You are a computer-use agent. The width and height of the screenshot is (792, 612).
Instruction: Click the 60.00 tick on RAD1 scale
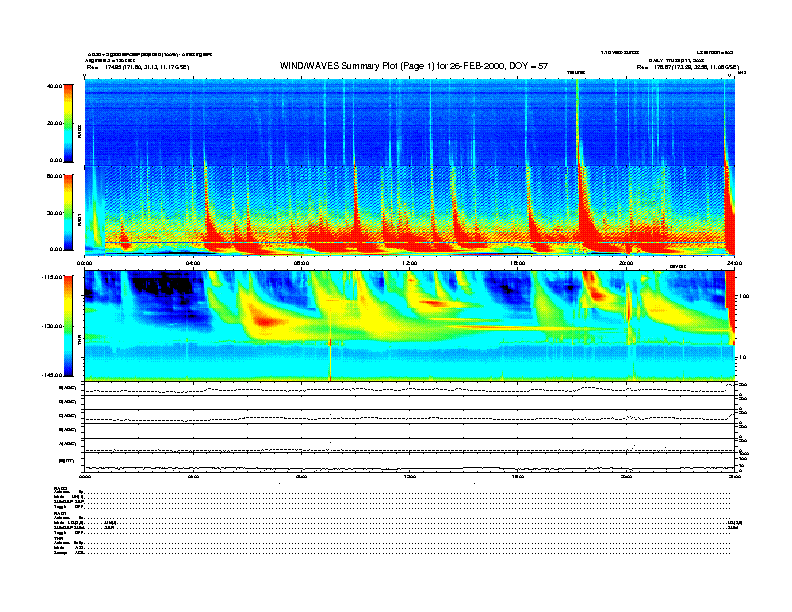tap(54, 176)
